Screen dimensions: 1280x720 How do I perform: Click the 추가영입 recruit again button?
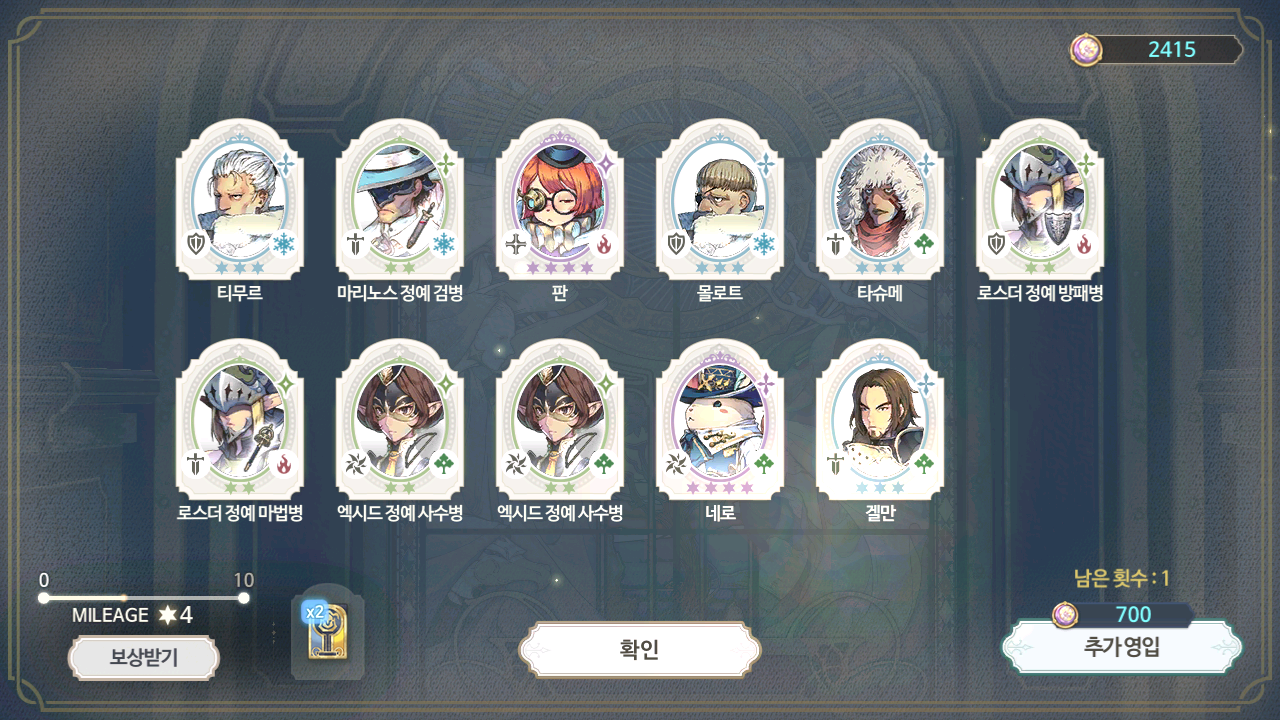[1122, 647]
